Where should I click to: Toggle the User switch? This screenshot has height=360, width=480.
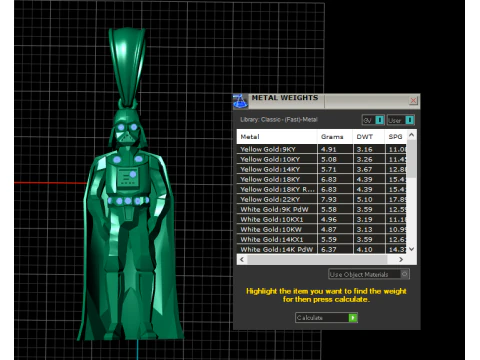410,120
